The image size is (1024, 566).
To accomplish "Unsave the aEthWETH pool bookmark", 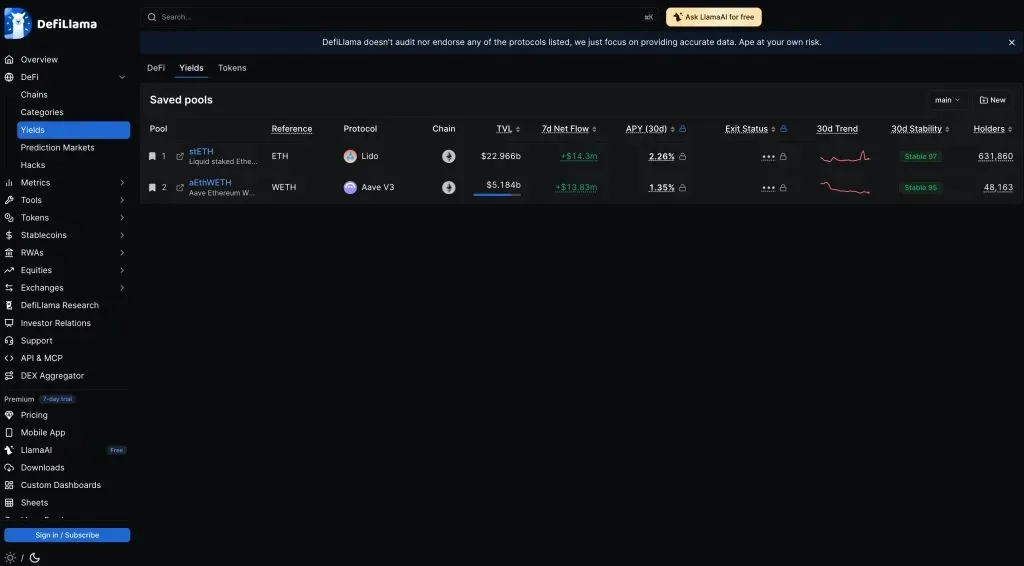I will pyautogui.click(x=152, y=188).
